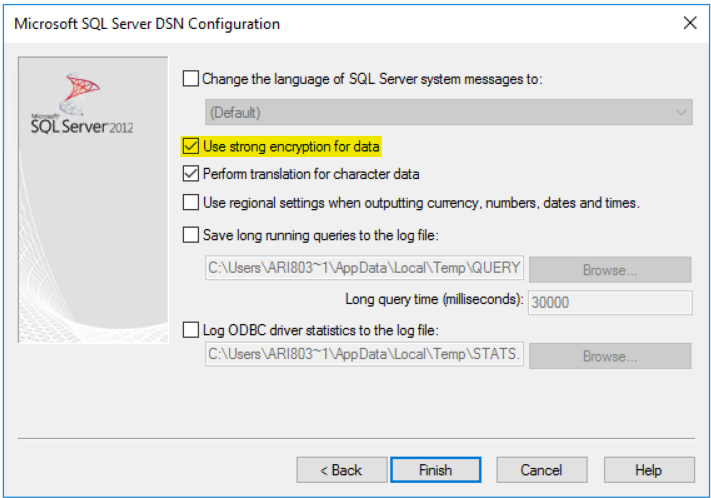Toggle Perform translation for character data
Viewport: 711px width, 498px height.
pyautogui.click(x=190, y=174)
